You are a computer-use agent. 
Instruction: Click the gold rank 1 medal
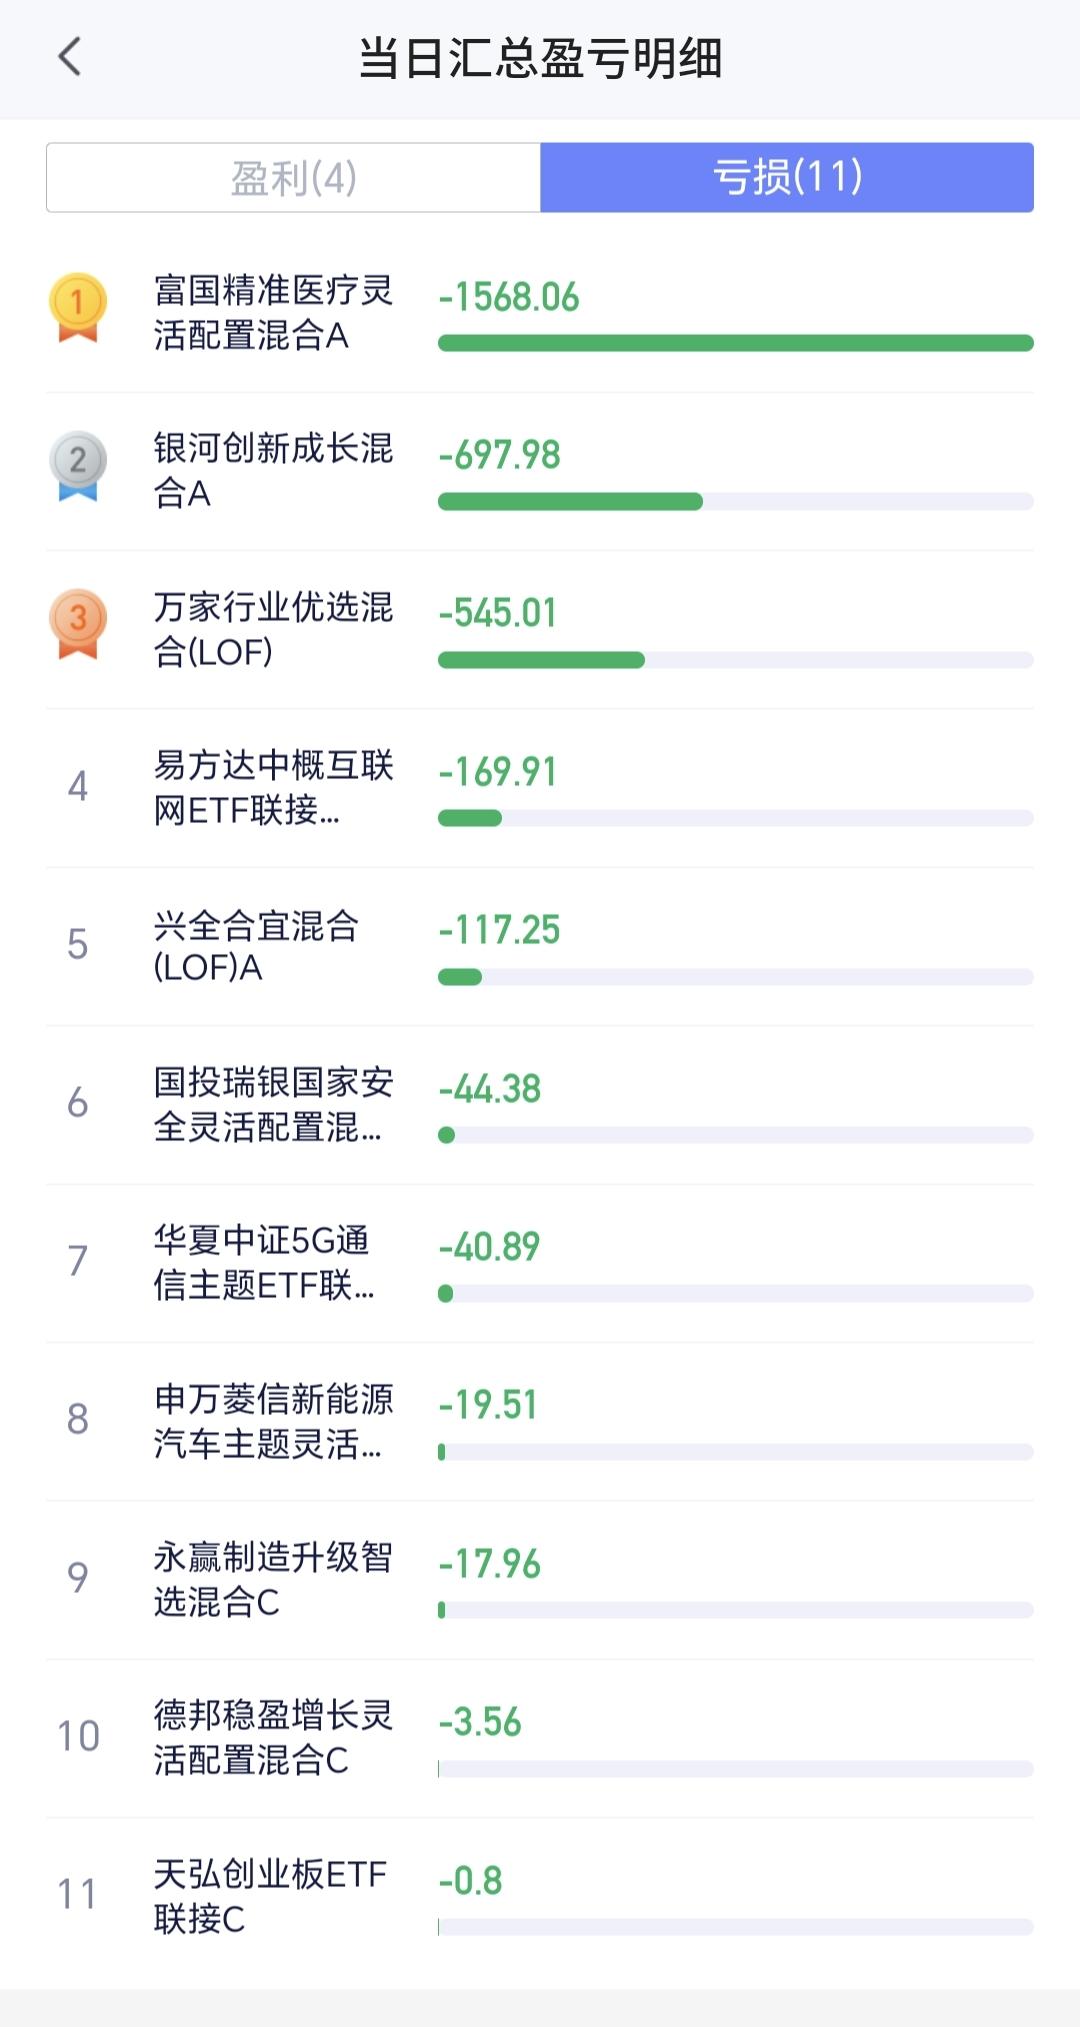click(78, 308)
